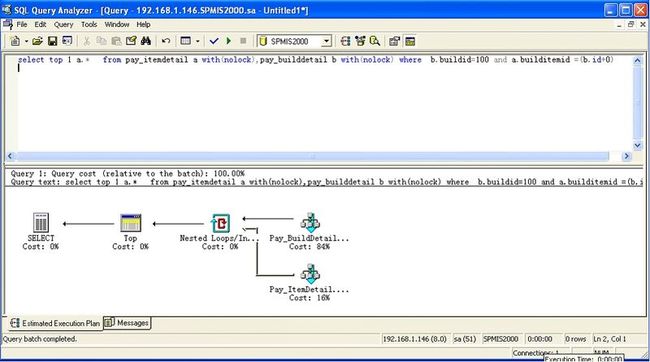650x362 pixels.
Task: Click the 'Query 1: Query cost' header line
Action: click(x=128, y=174)
